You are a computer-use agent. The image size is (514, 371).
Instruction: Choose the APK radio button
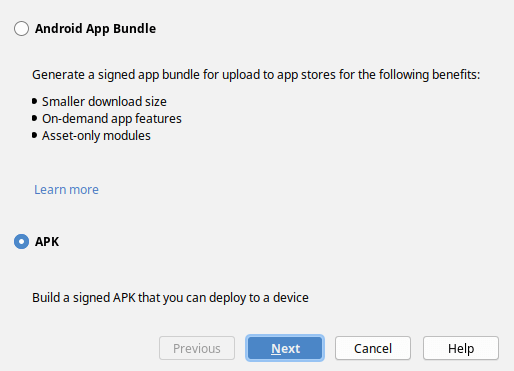pos(21,241)
